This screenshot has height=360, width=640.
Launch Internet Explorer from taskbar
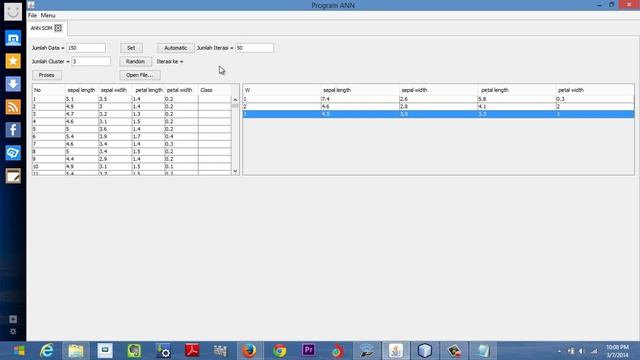click(47, 351)
